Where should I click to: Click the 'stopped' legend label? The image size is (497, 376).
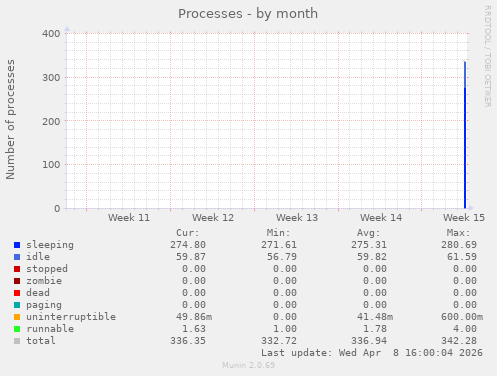(47, 269)
